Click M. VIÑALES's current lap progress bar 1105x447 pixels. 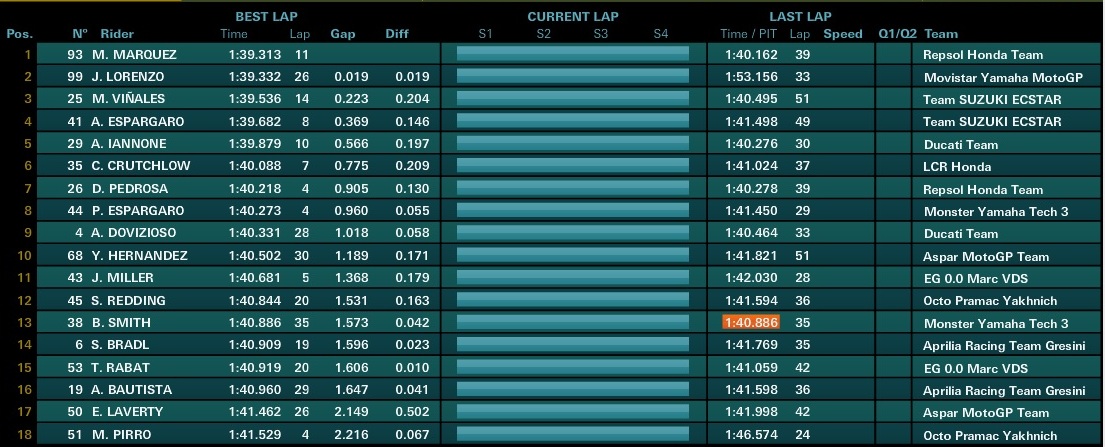(573, 99)
